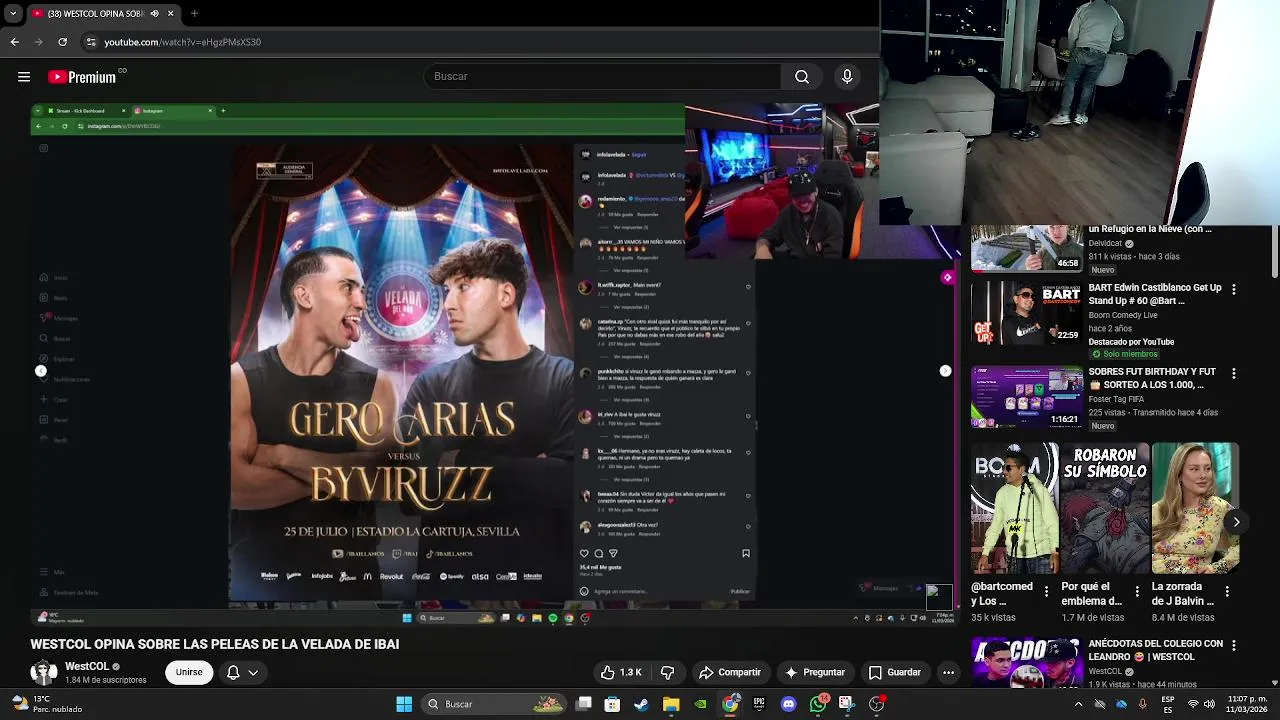Screen dimensions: 1280x720
Task: Open the tab search dropdown arrow
Action: click(13, 14)
